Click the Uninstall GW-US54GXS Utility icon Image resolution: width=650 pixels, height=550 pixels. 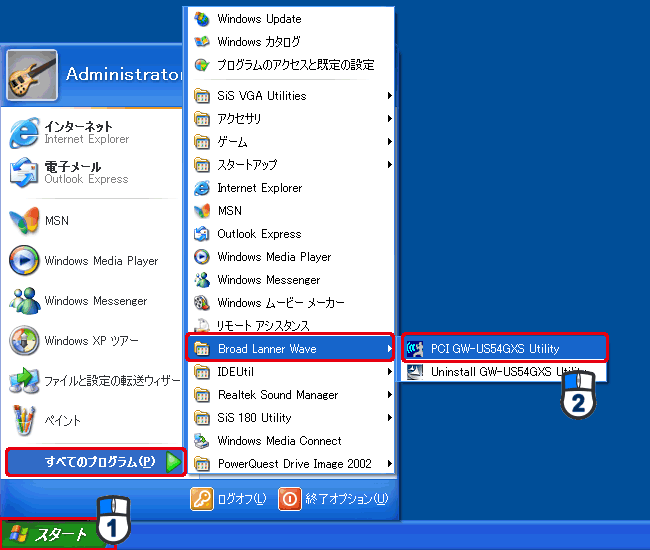[x=415, y=372]
